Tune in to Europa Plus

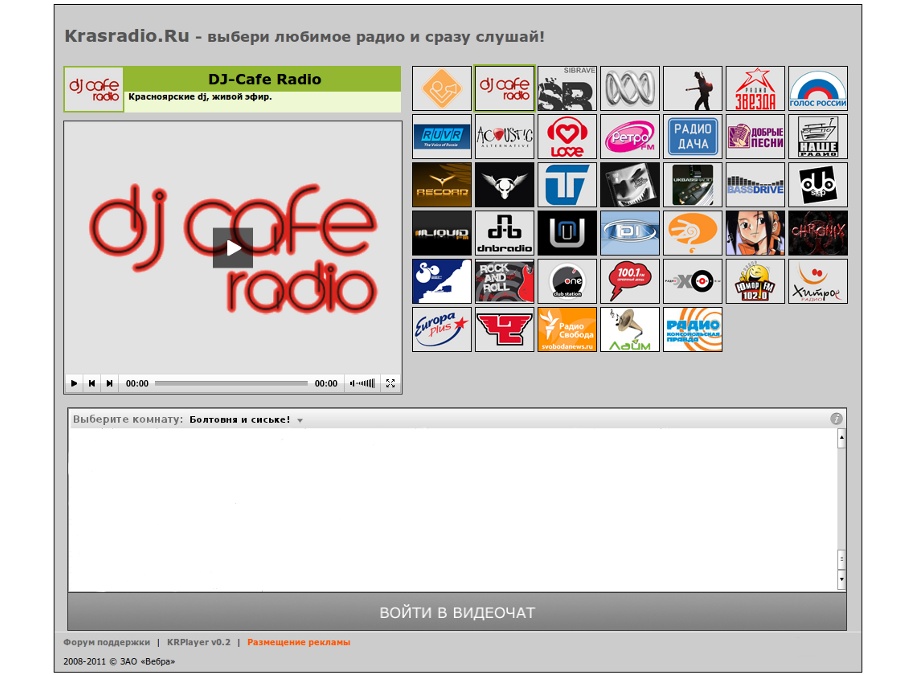pyautogui.click(x=441, y=329)
